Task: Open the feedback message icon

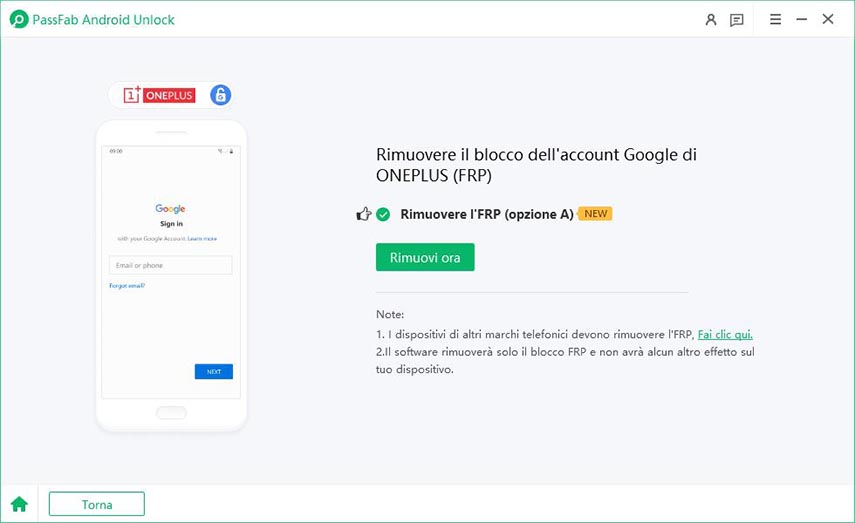Action: 737,19
